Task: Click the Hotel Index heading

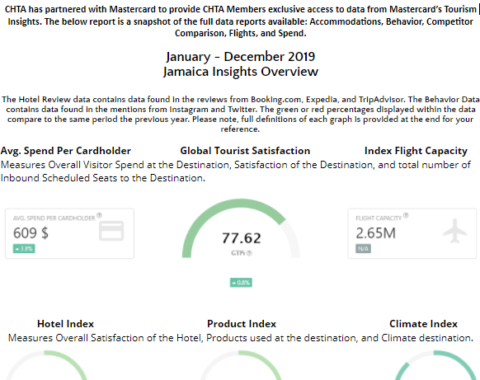Action: tap(66, 324)
